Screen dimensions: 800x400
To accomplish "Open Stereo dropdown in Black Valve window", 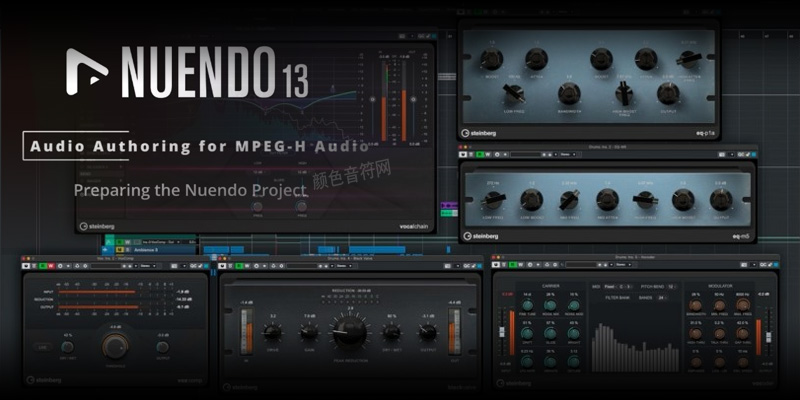I will point(344,266).
